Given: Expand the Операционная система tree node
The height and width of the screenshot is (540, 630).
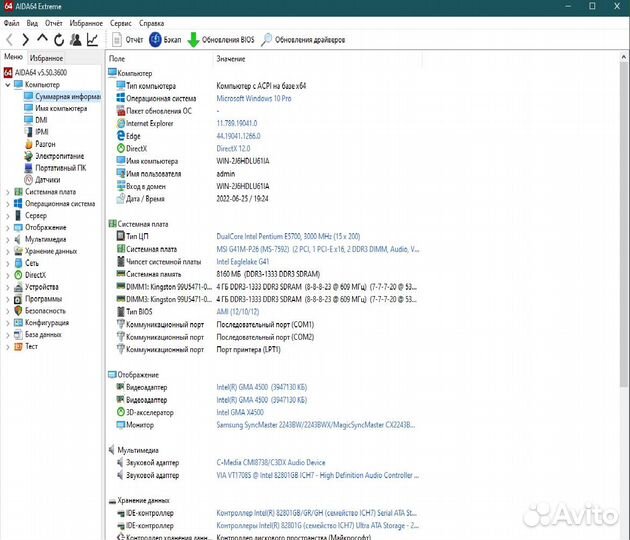Looking at the screenshot, I should click(8, 204).
